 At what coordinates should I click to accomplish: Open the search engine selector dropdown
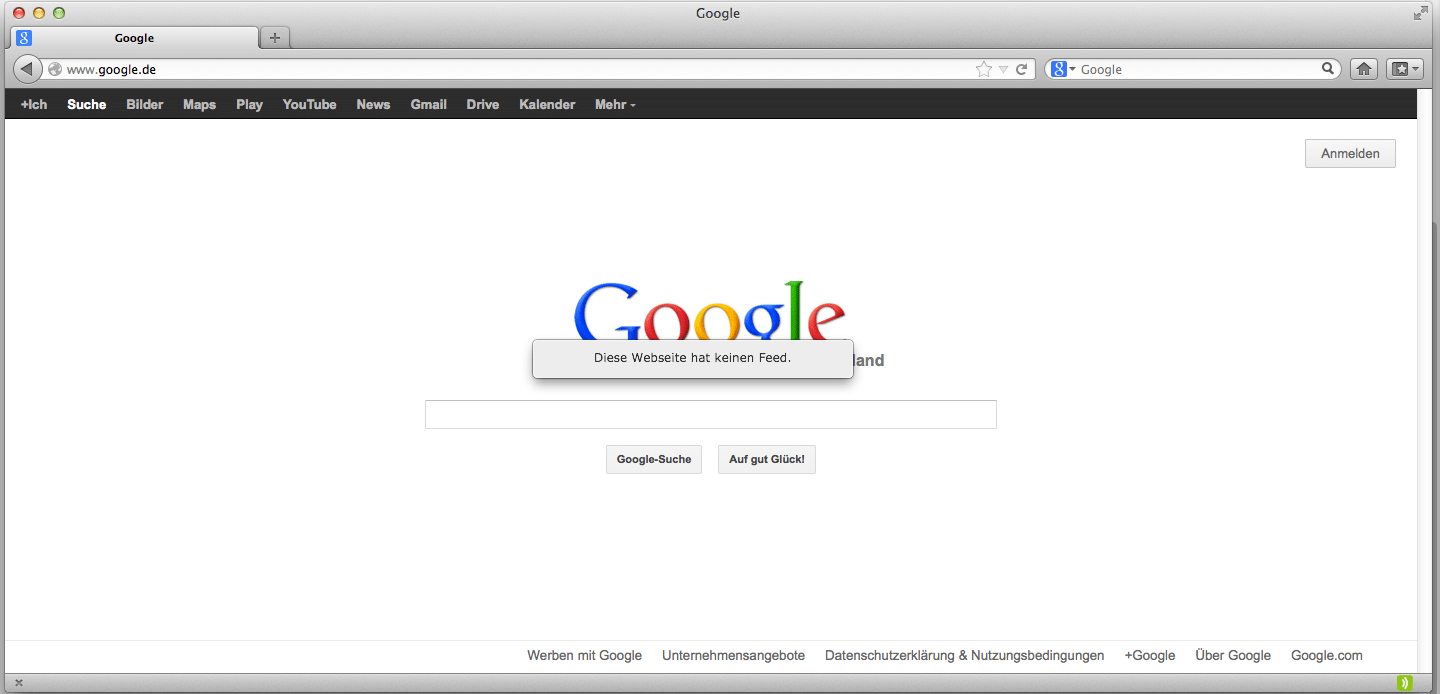(x=1063, y=69)
